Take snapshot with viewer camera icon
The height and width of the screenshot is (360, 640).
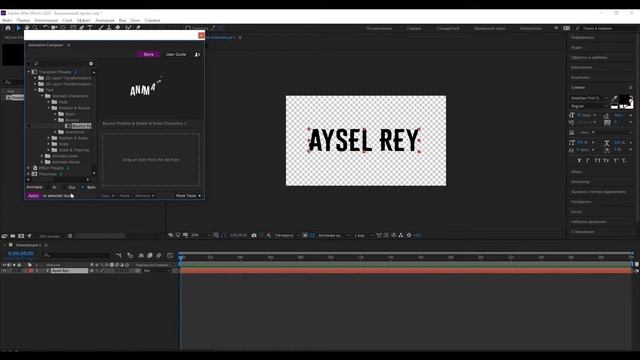point(254,236)
